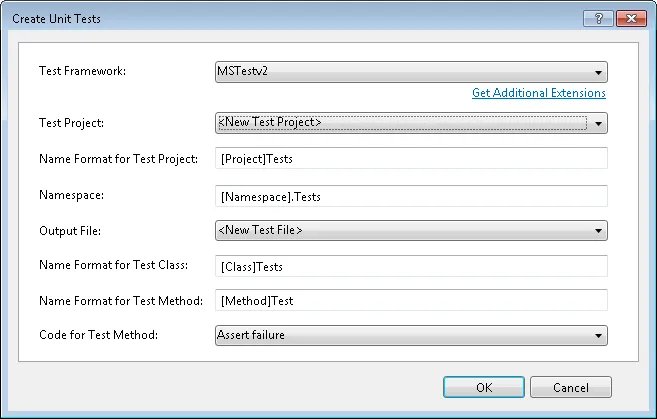Open the Assert failure code dropdown
The height and width of the screenshot is (419, 657).
pos(410,335)
